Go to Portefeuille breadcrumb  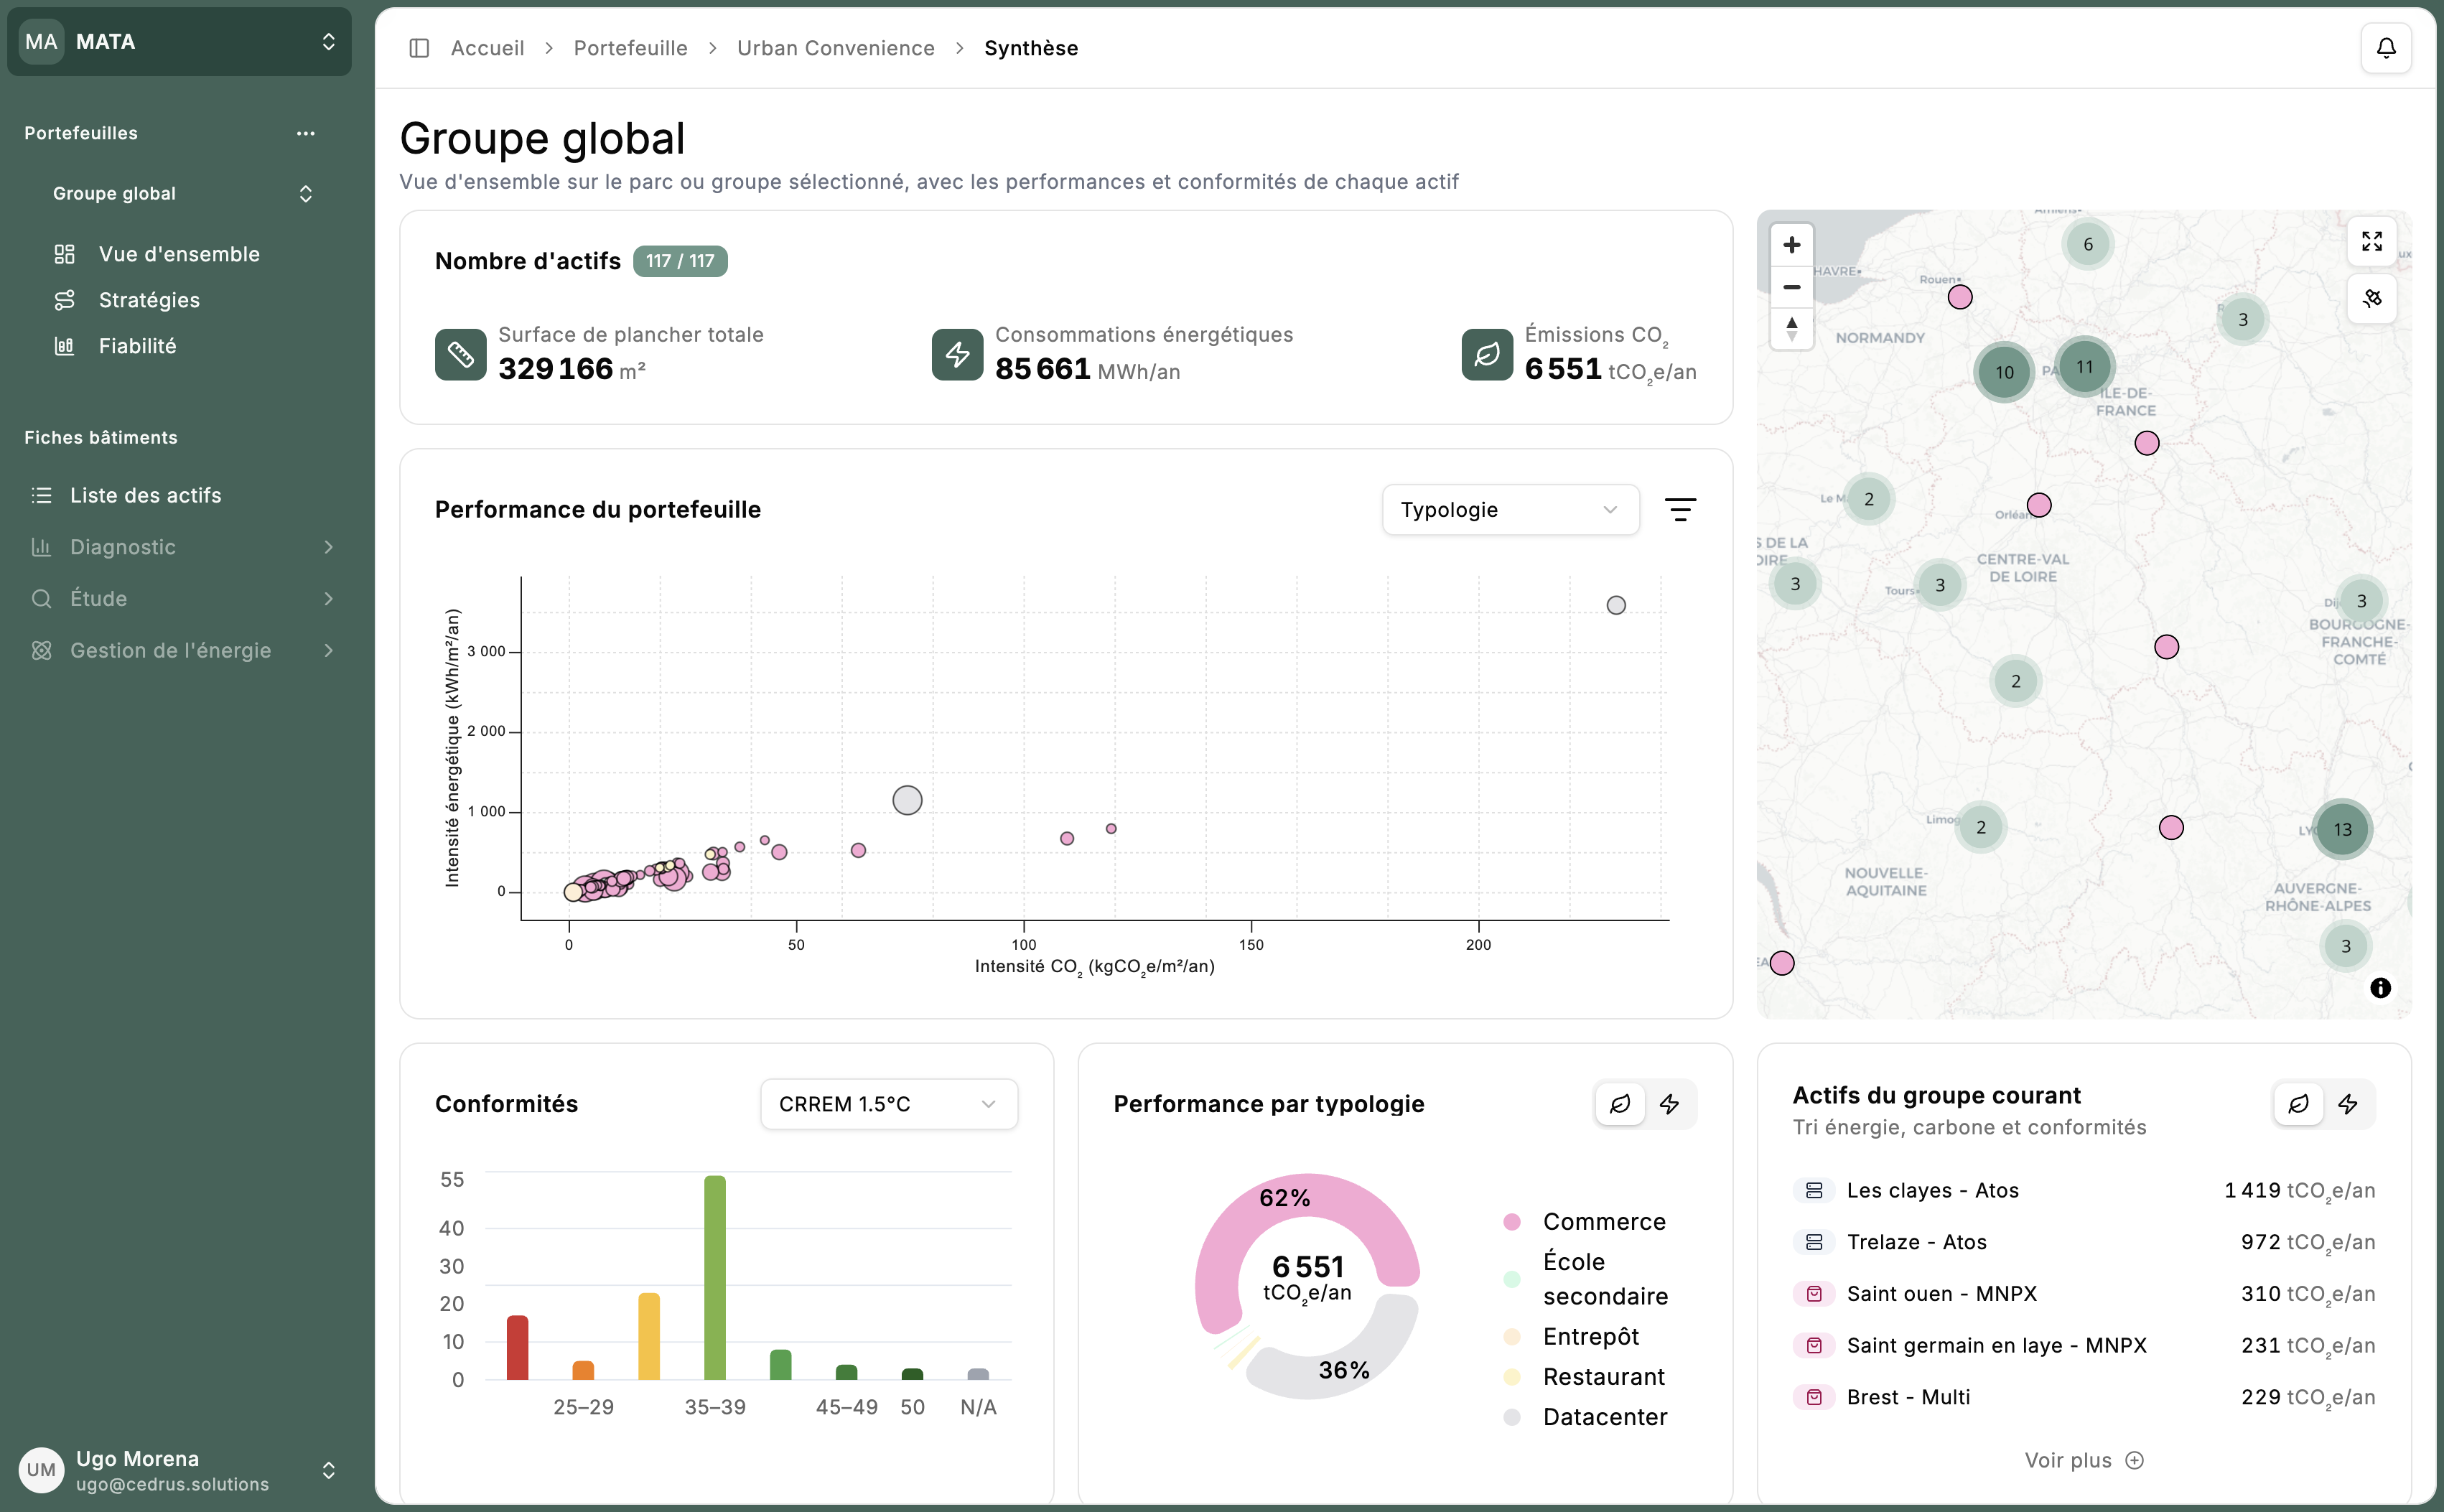tap(630, 48)
